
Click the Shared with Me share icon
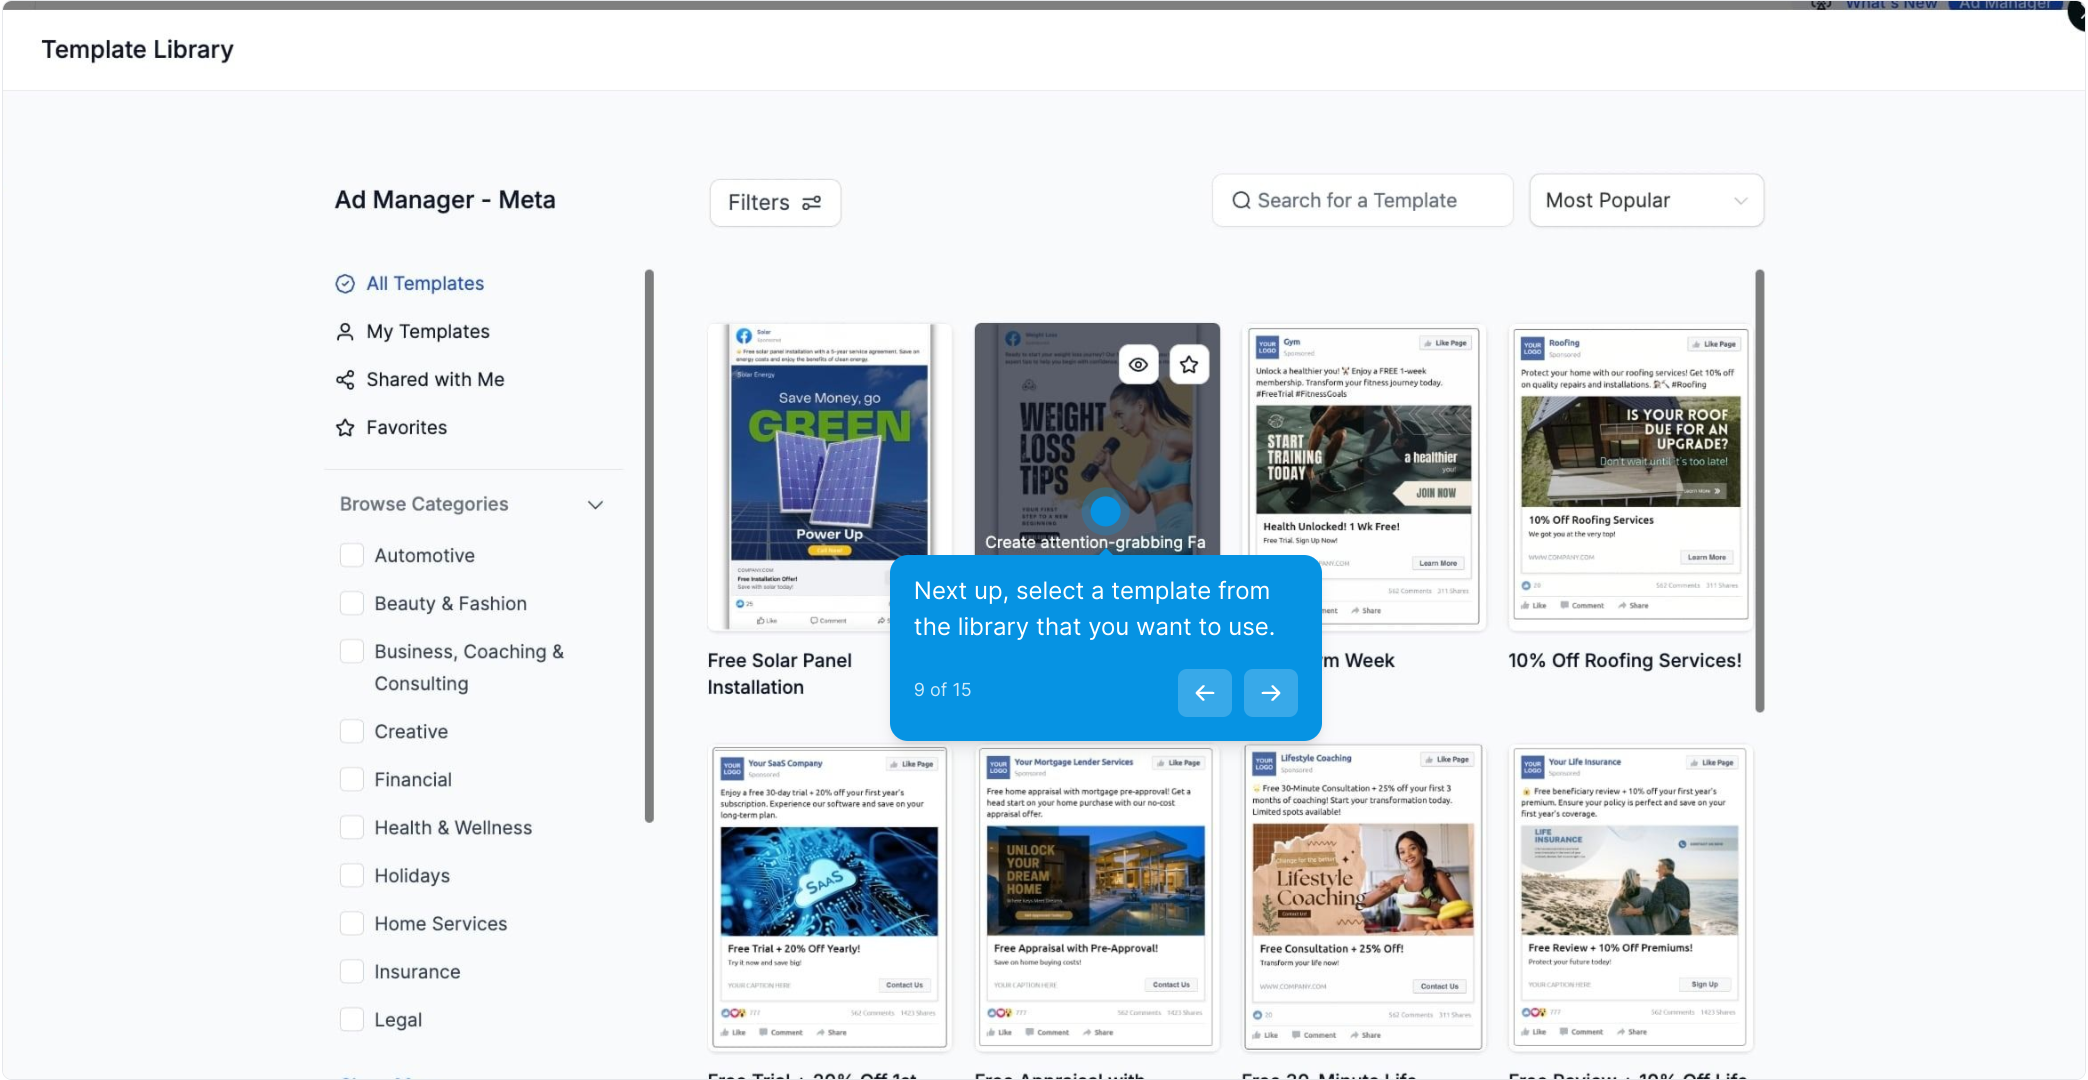(x=345, y=380)
